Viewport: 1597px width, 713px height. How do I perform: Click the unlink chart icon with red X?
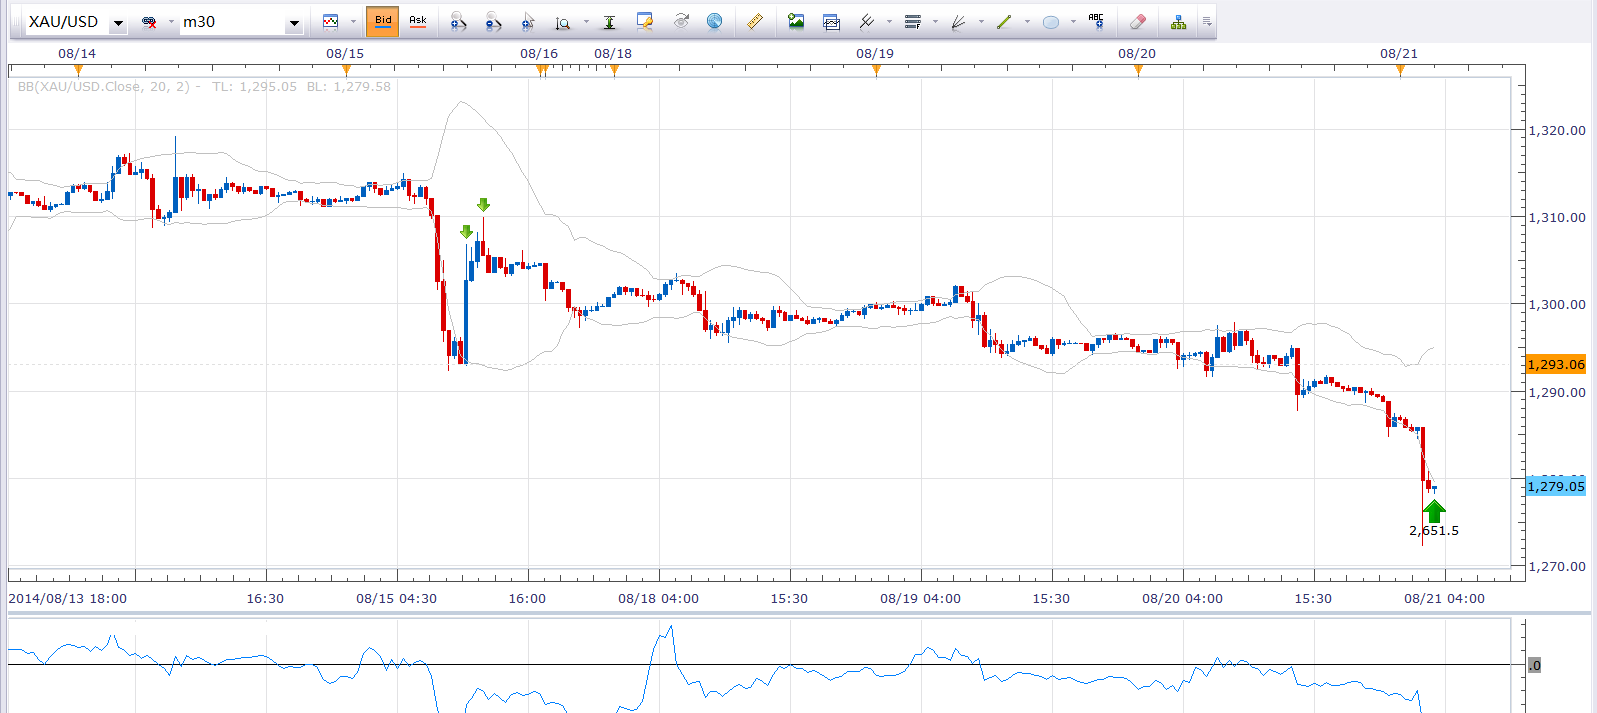click(x=150, y=22)
